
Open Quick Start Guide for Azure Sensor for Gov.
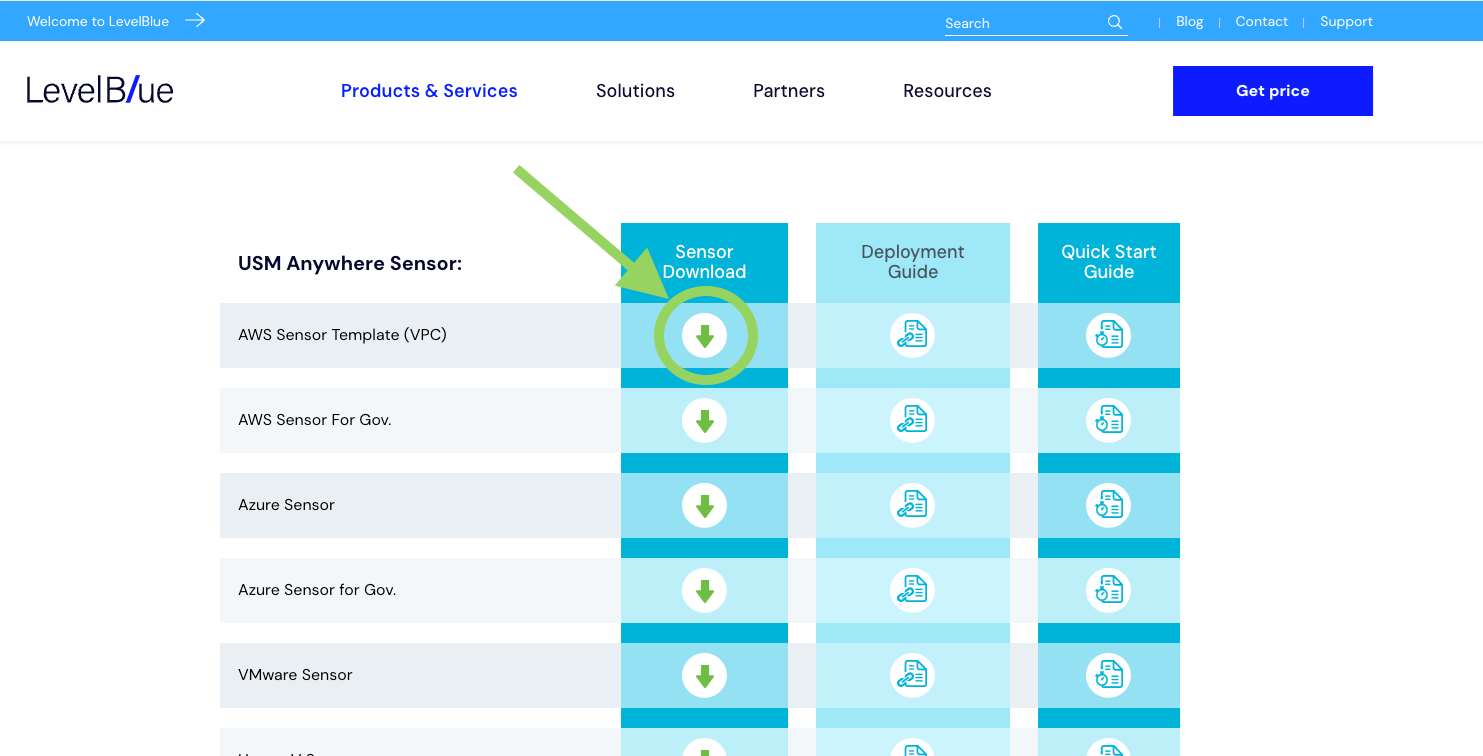tap(1108, 591)
